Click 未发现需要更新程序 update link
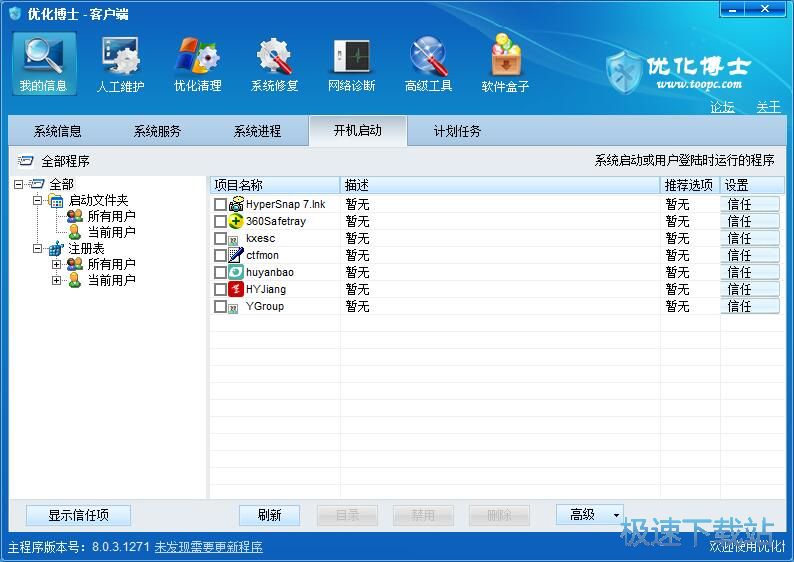 click(x=208, y=547)
